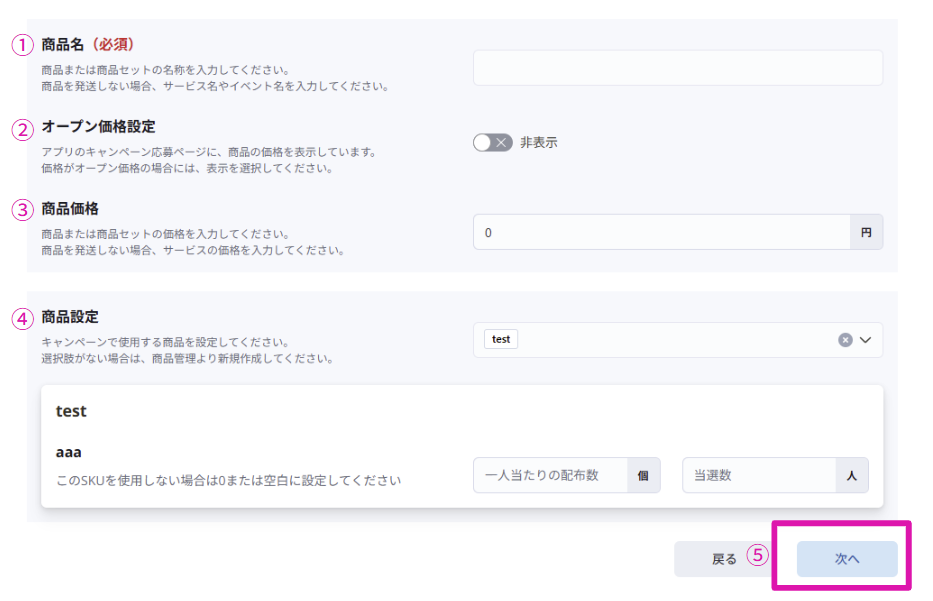
Task: Click the bold test heading in SKU card
Action: tap(71, 411)
